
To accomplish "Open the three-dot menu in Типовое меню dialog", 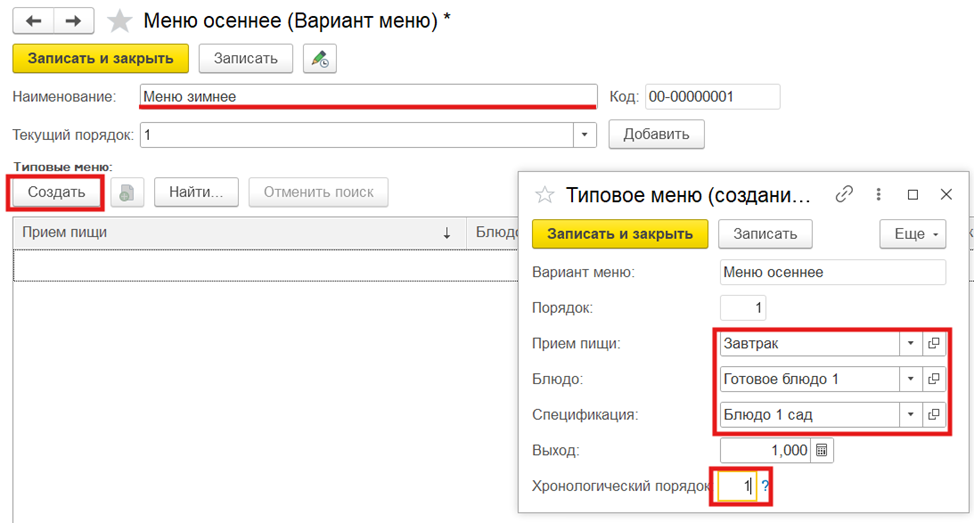I will pyautogui.click(x=878, y=194).
